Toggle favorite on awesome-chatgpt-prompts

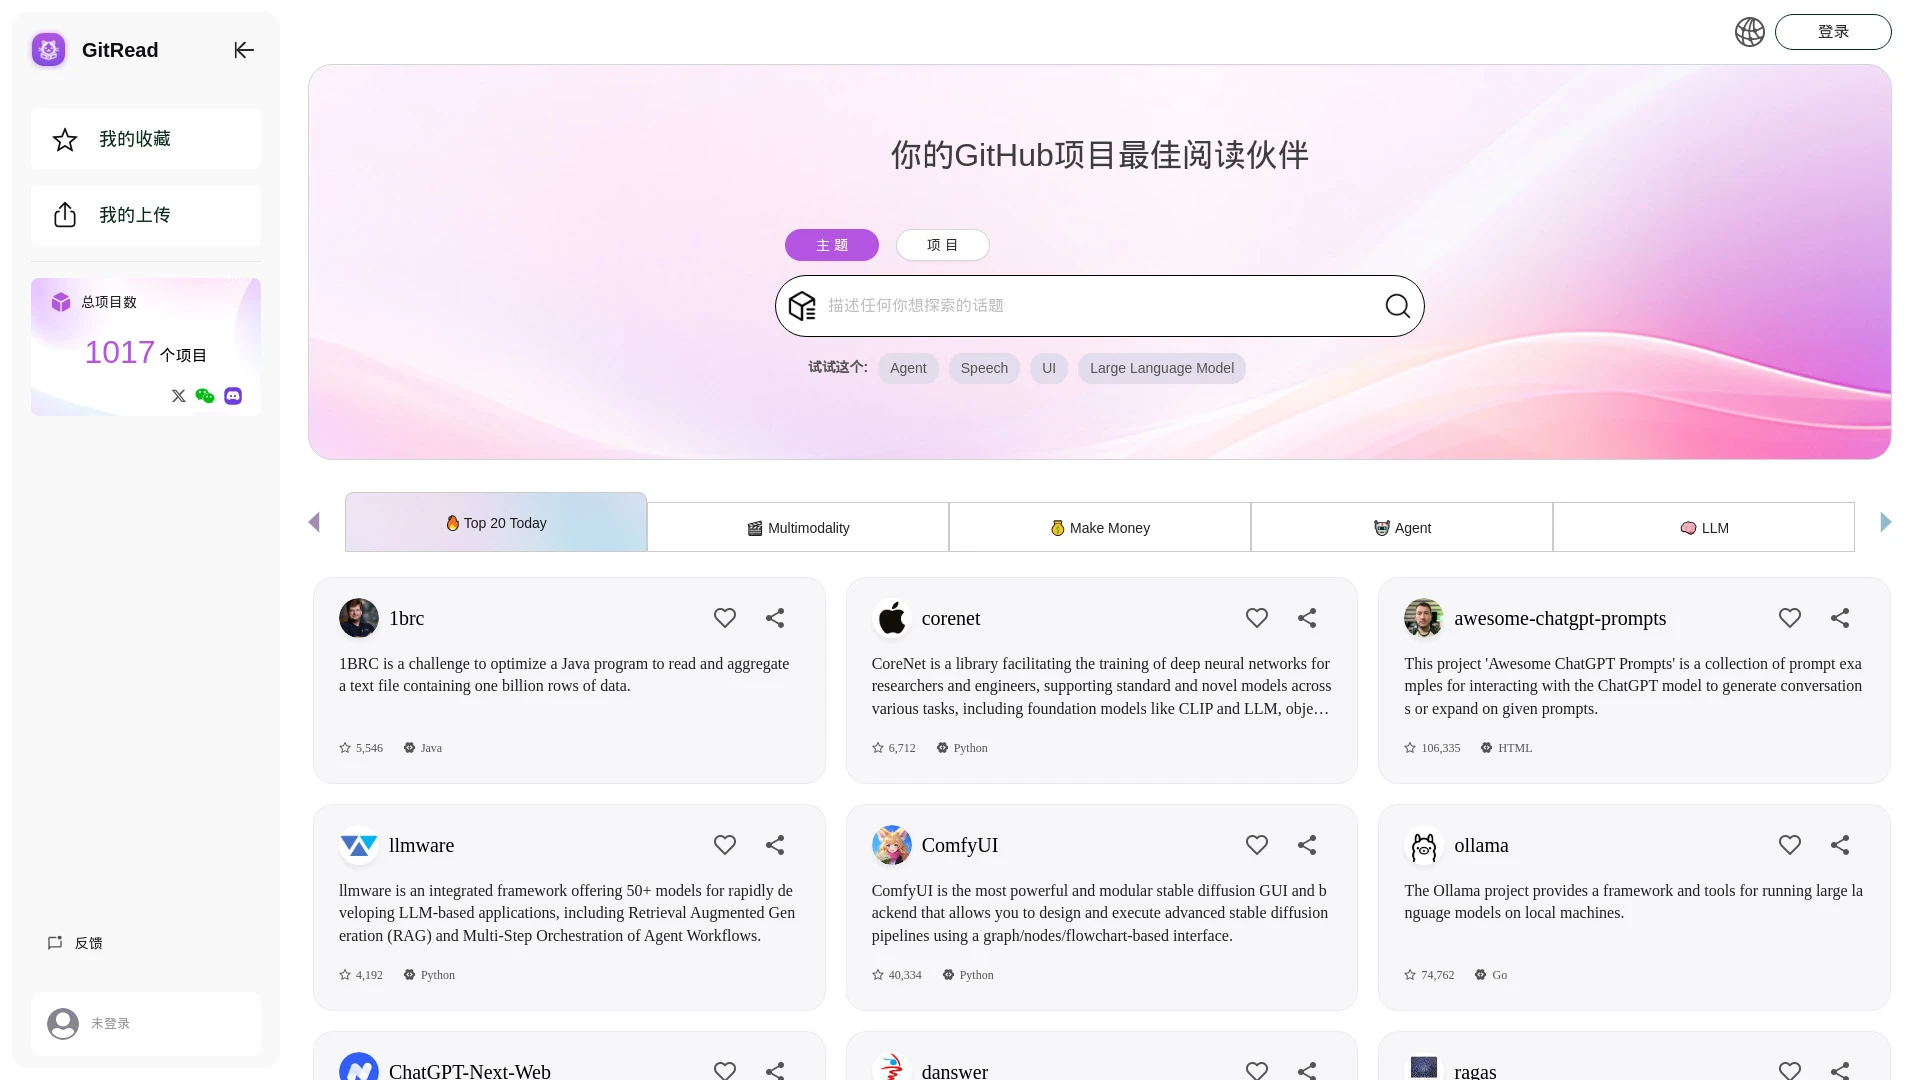click(1789, 617)
